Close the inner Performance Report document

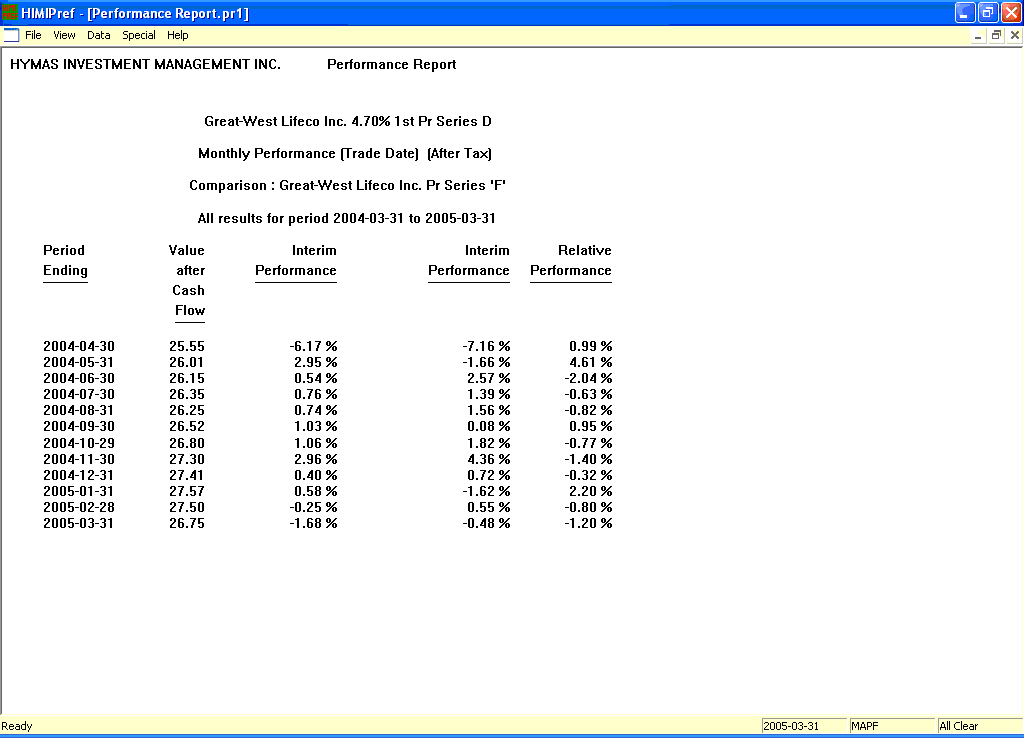[x=1015, y=36]
